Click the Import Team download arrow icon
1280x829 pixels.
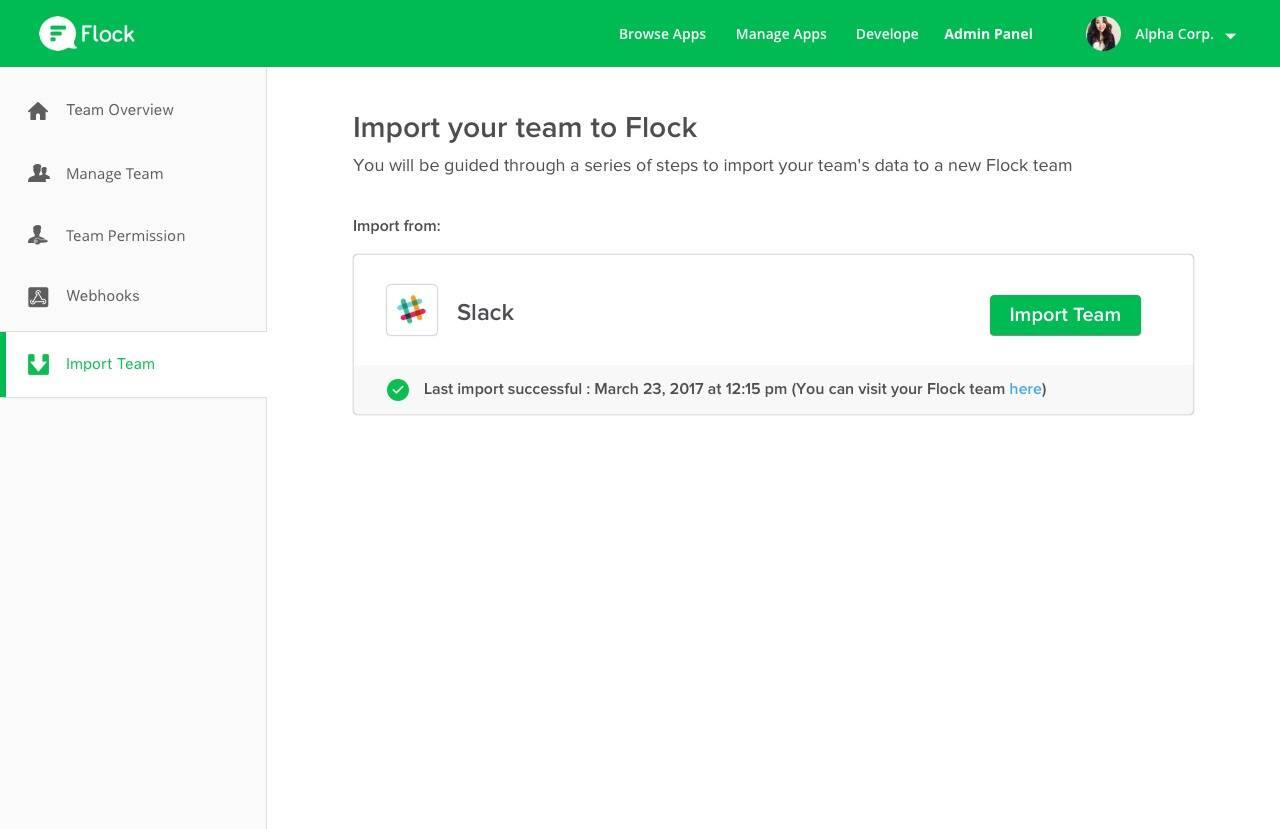point(38,364)
